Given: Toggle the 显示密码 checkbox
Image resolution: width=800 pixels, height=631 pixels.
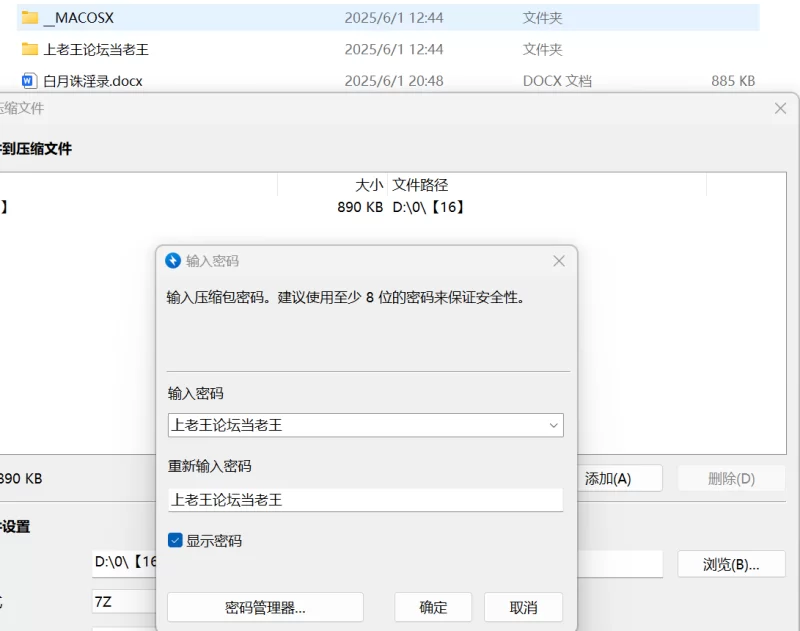Looking at the screenshot, I should click(175, 541).
